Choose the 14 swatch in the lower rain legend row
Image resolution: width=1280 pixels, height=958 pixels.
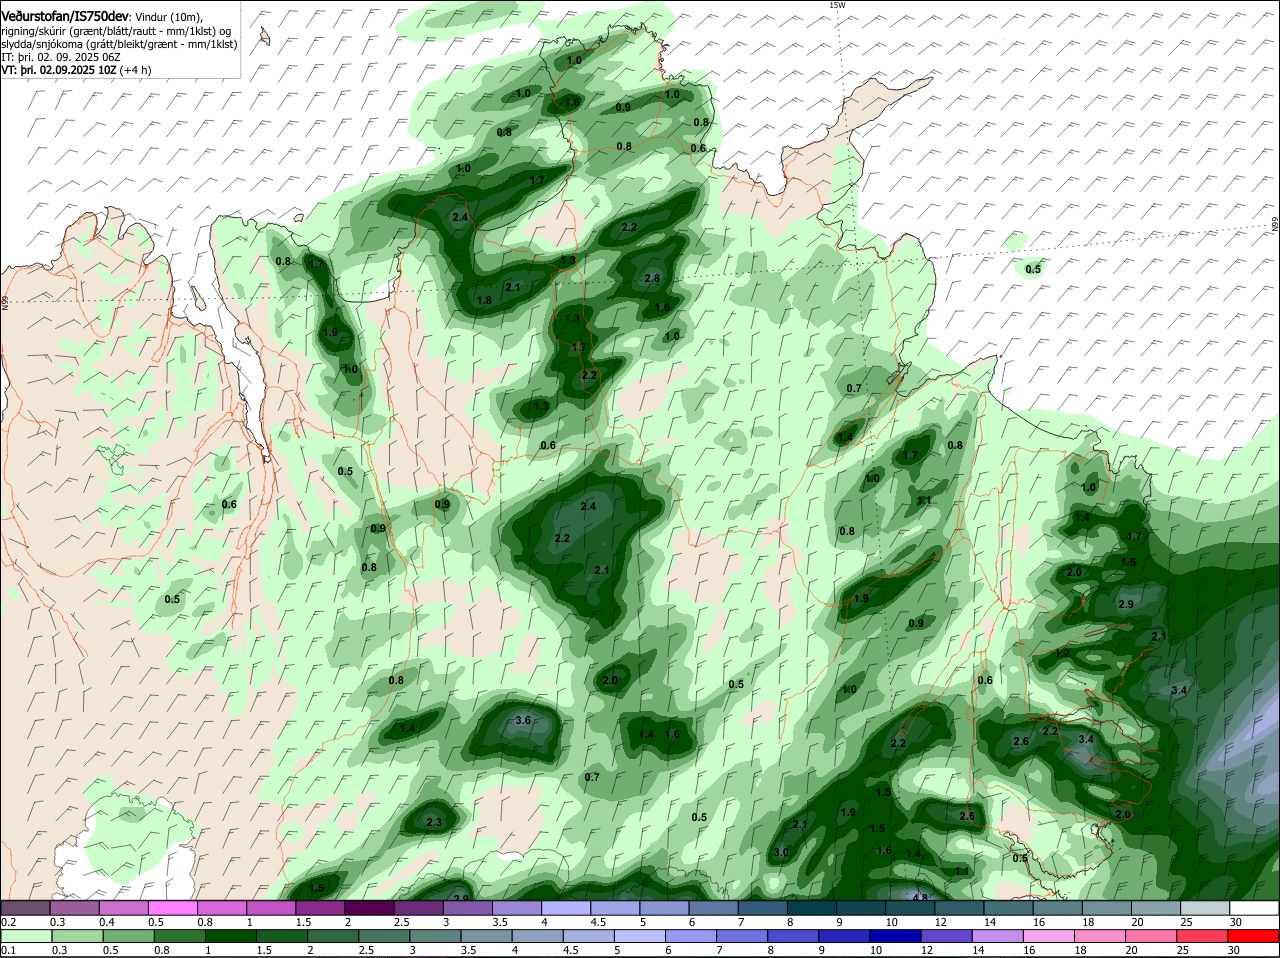click(999, 937)
